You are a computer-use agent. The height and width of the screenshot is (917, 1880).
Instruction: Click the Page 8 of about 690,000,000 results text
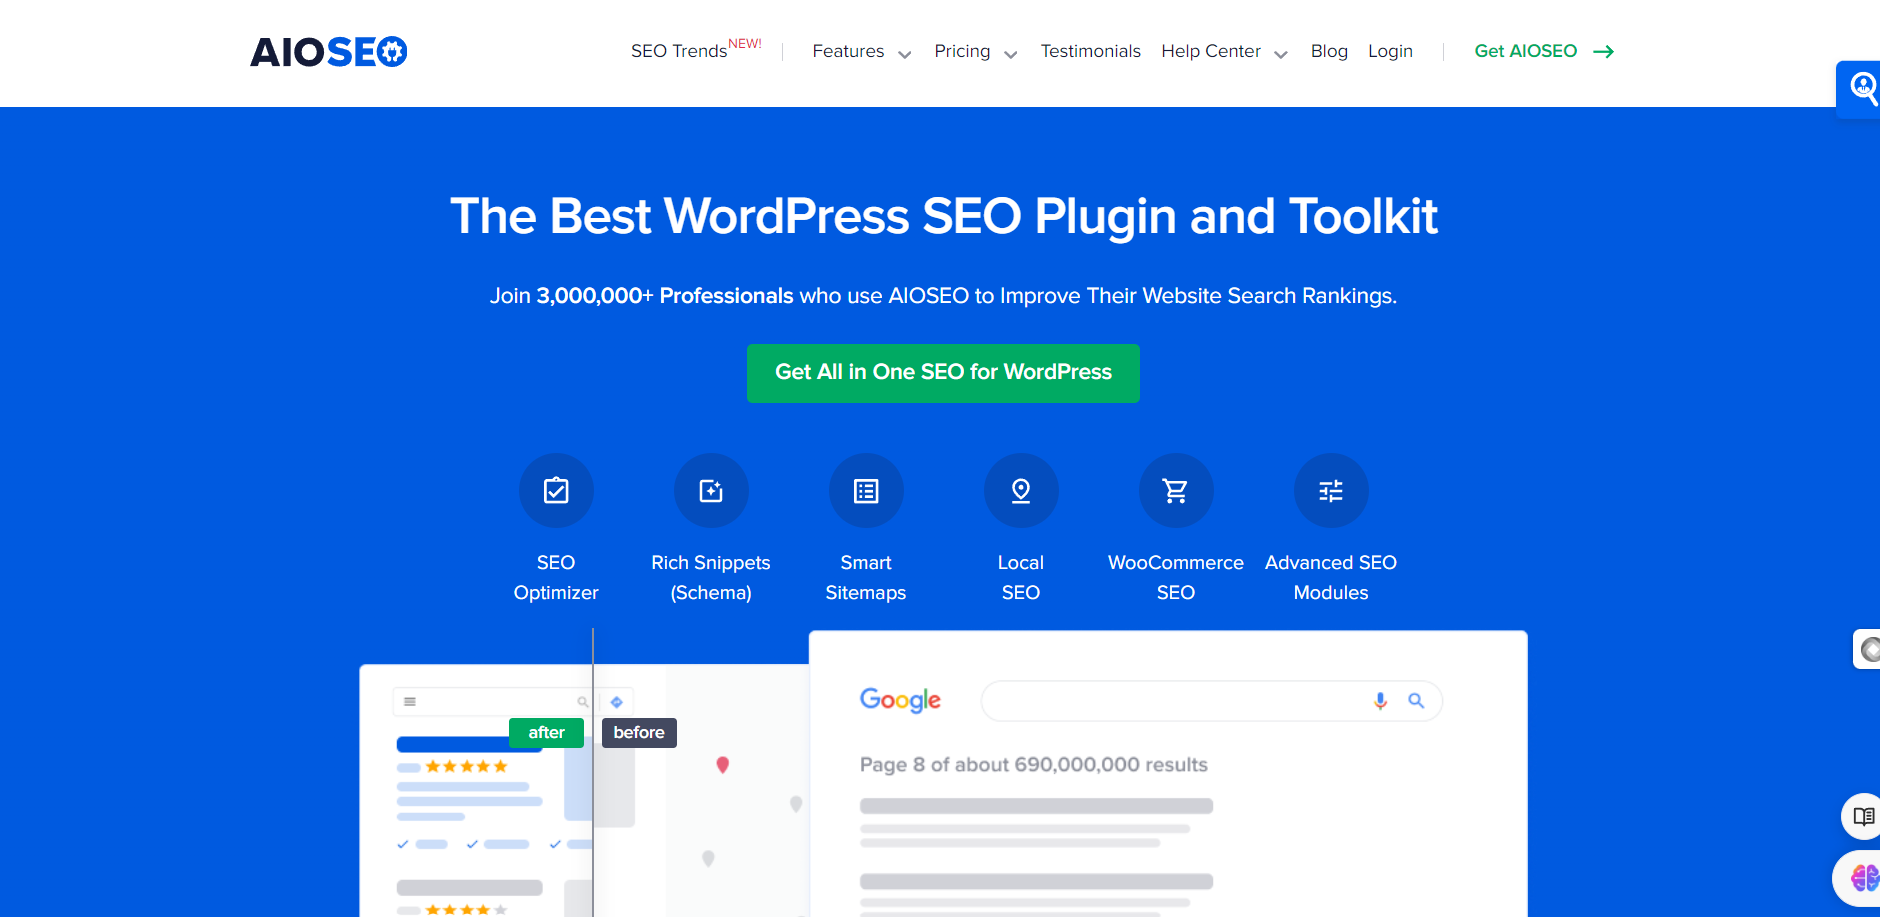1034,765
